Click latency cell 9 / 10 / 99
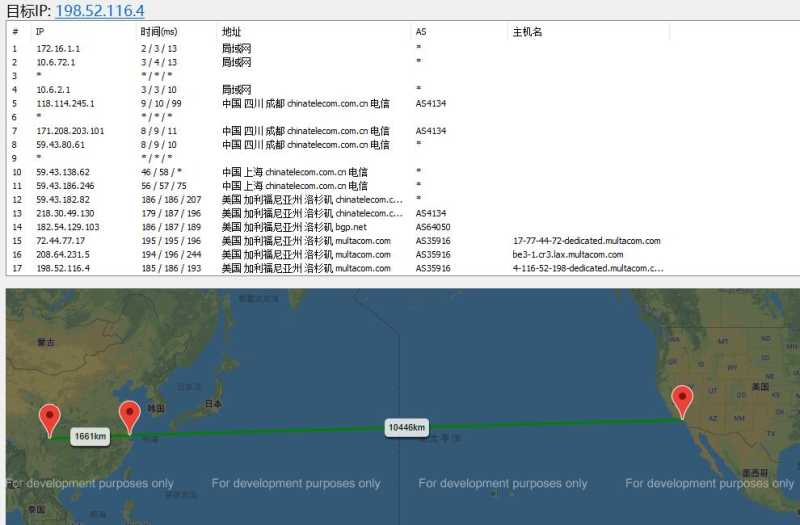Viewport: 800px width, 525px height. 161,104
